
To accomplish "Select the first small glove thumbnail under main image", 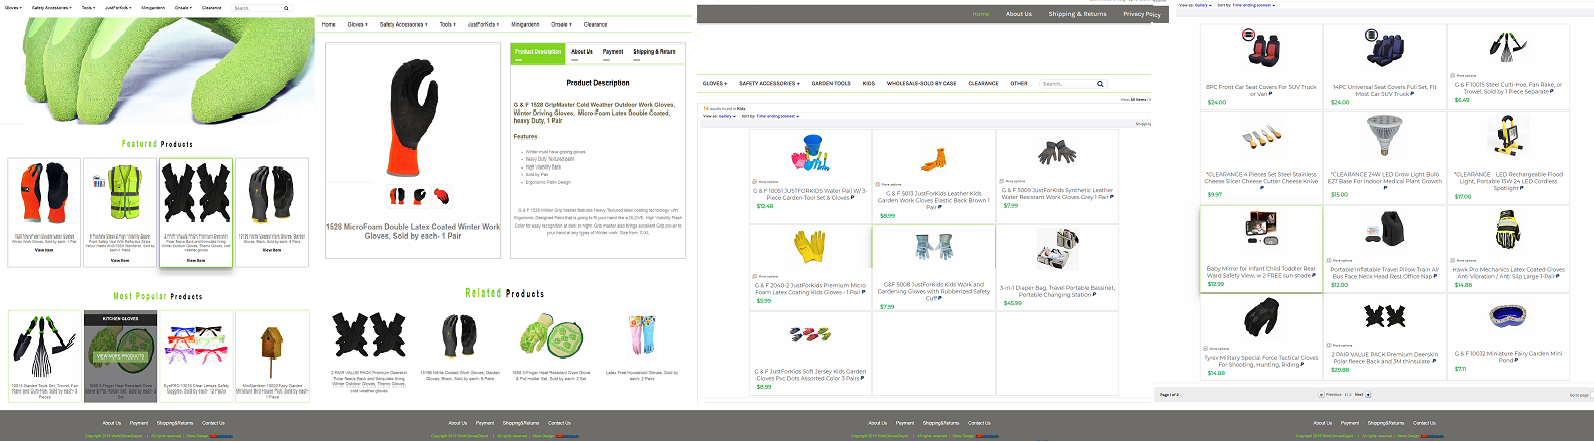I will [x=397, y=196].
